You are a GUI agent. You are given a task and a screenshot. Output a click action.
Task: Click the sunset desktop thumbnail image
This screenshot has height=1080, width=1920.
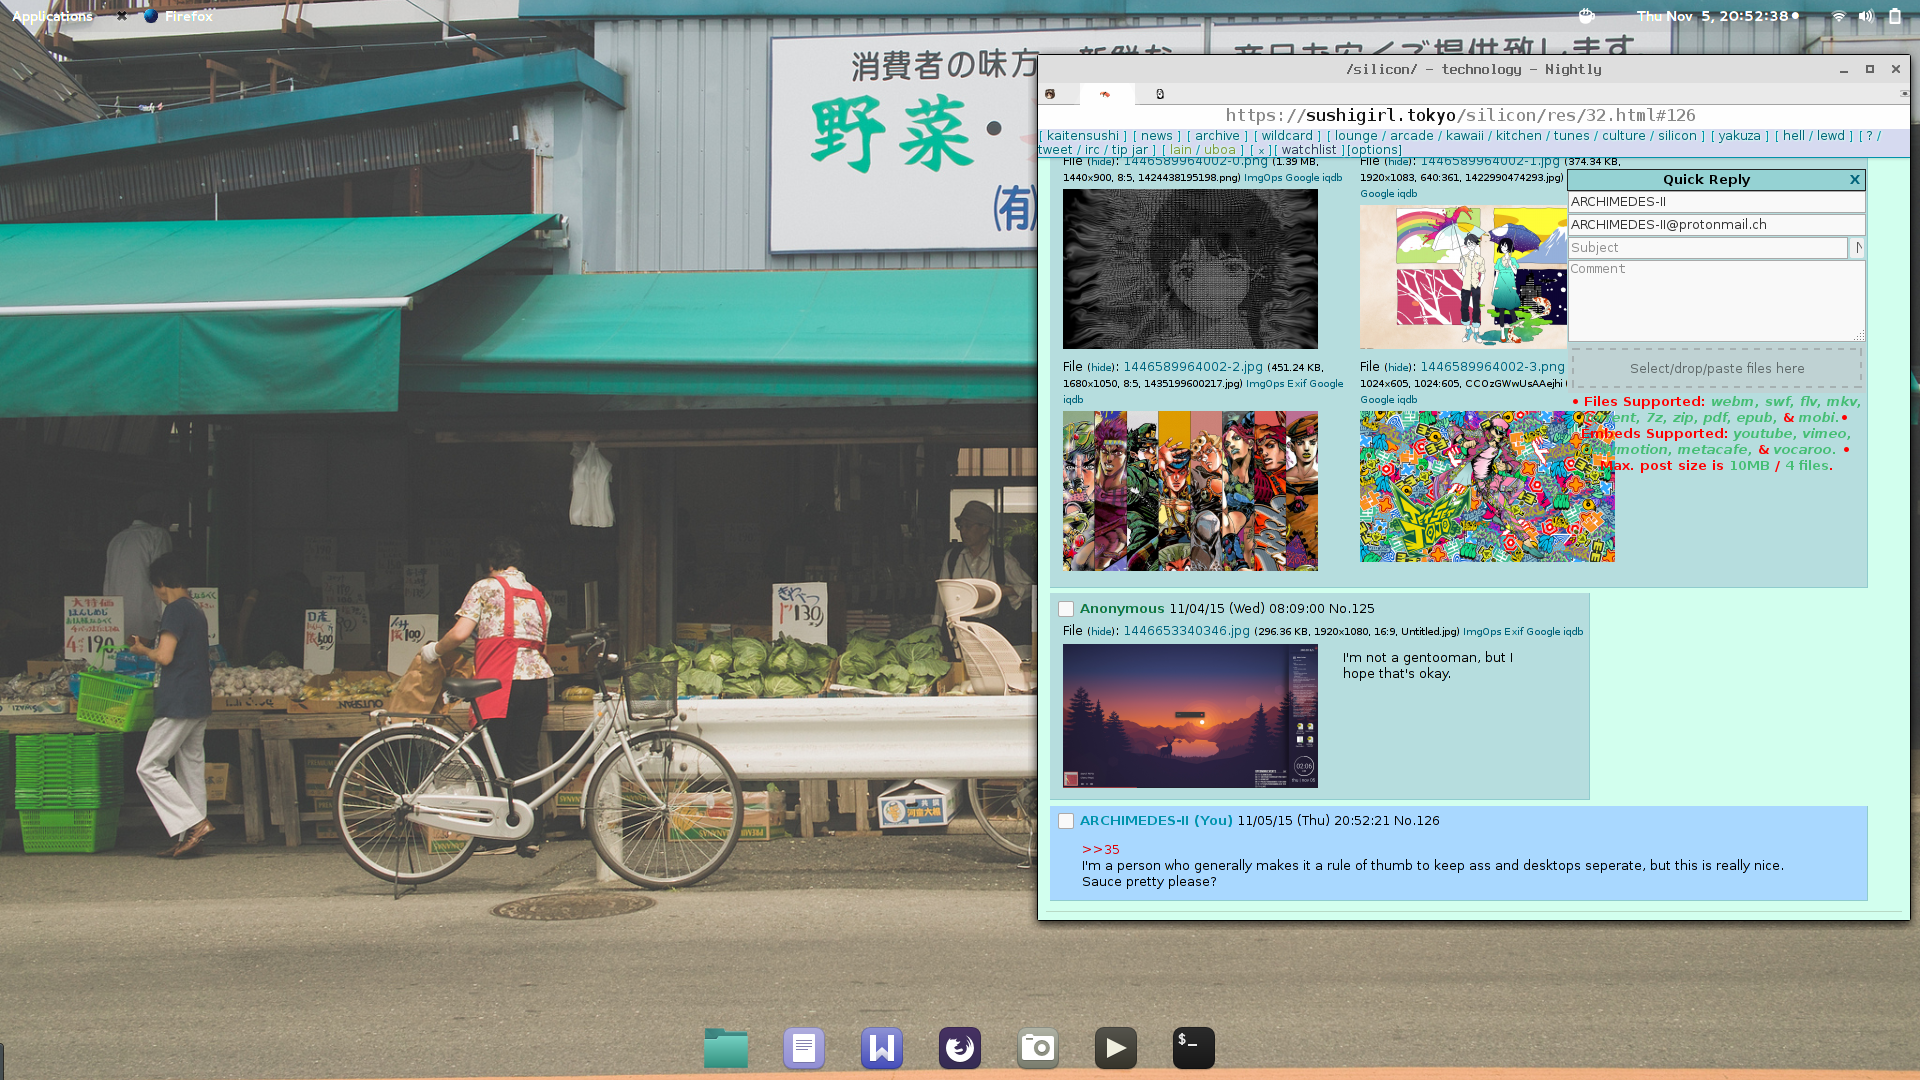click(1190, 716)
